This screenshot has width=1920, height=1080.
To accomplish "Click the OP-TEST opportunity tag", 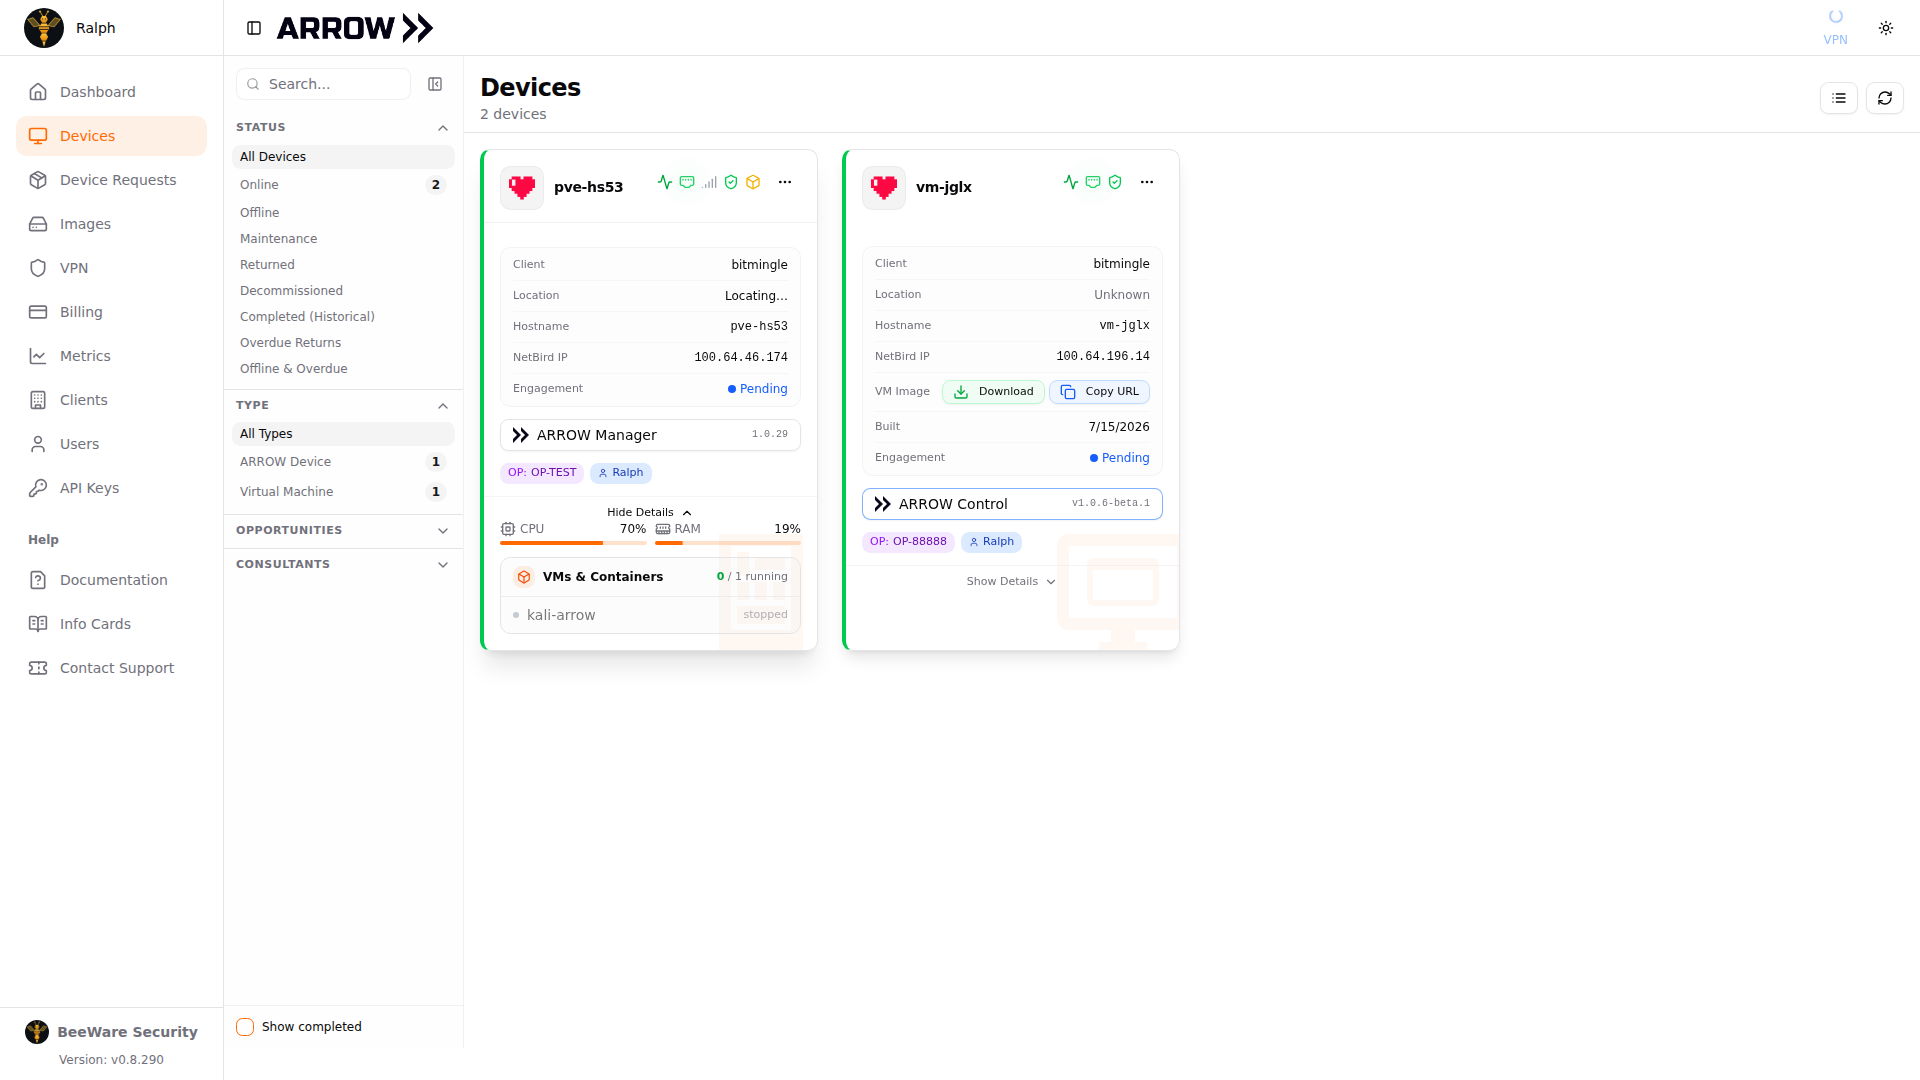I will (x=542, y=473).
